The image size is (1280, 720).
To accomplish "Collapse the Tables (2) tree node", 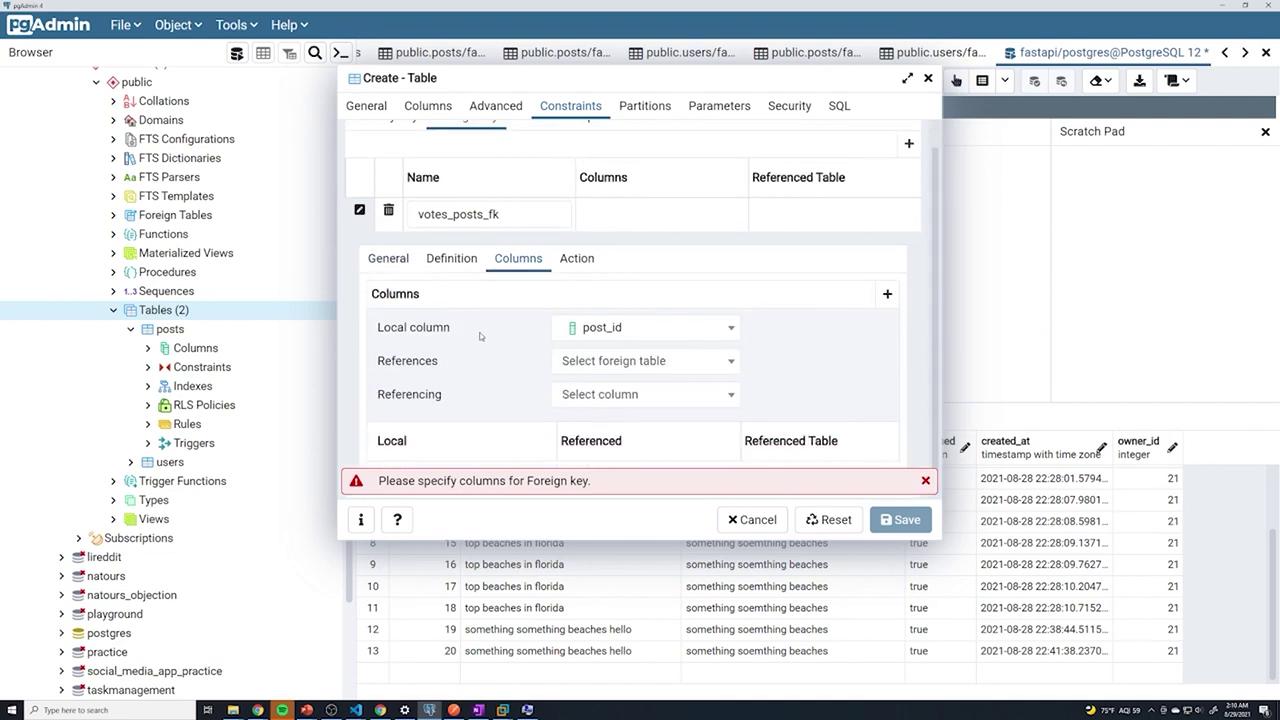I will pyautogui.click(x=114, y=310).
